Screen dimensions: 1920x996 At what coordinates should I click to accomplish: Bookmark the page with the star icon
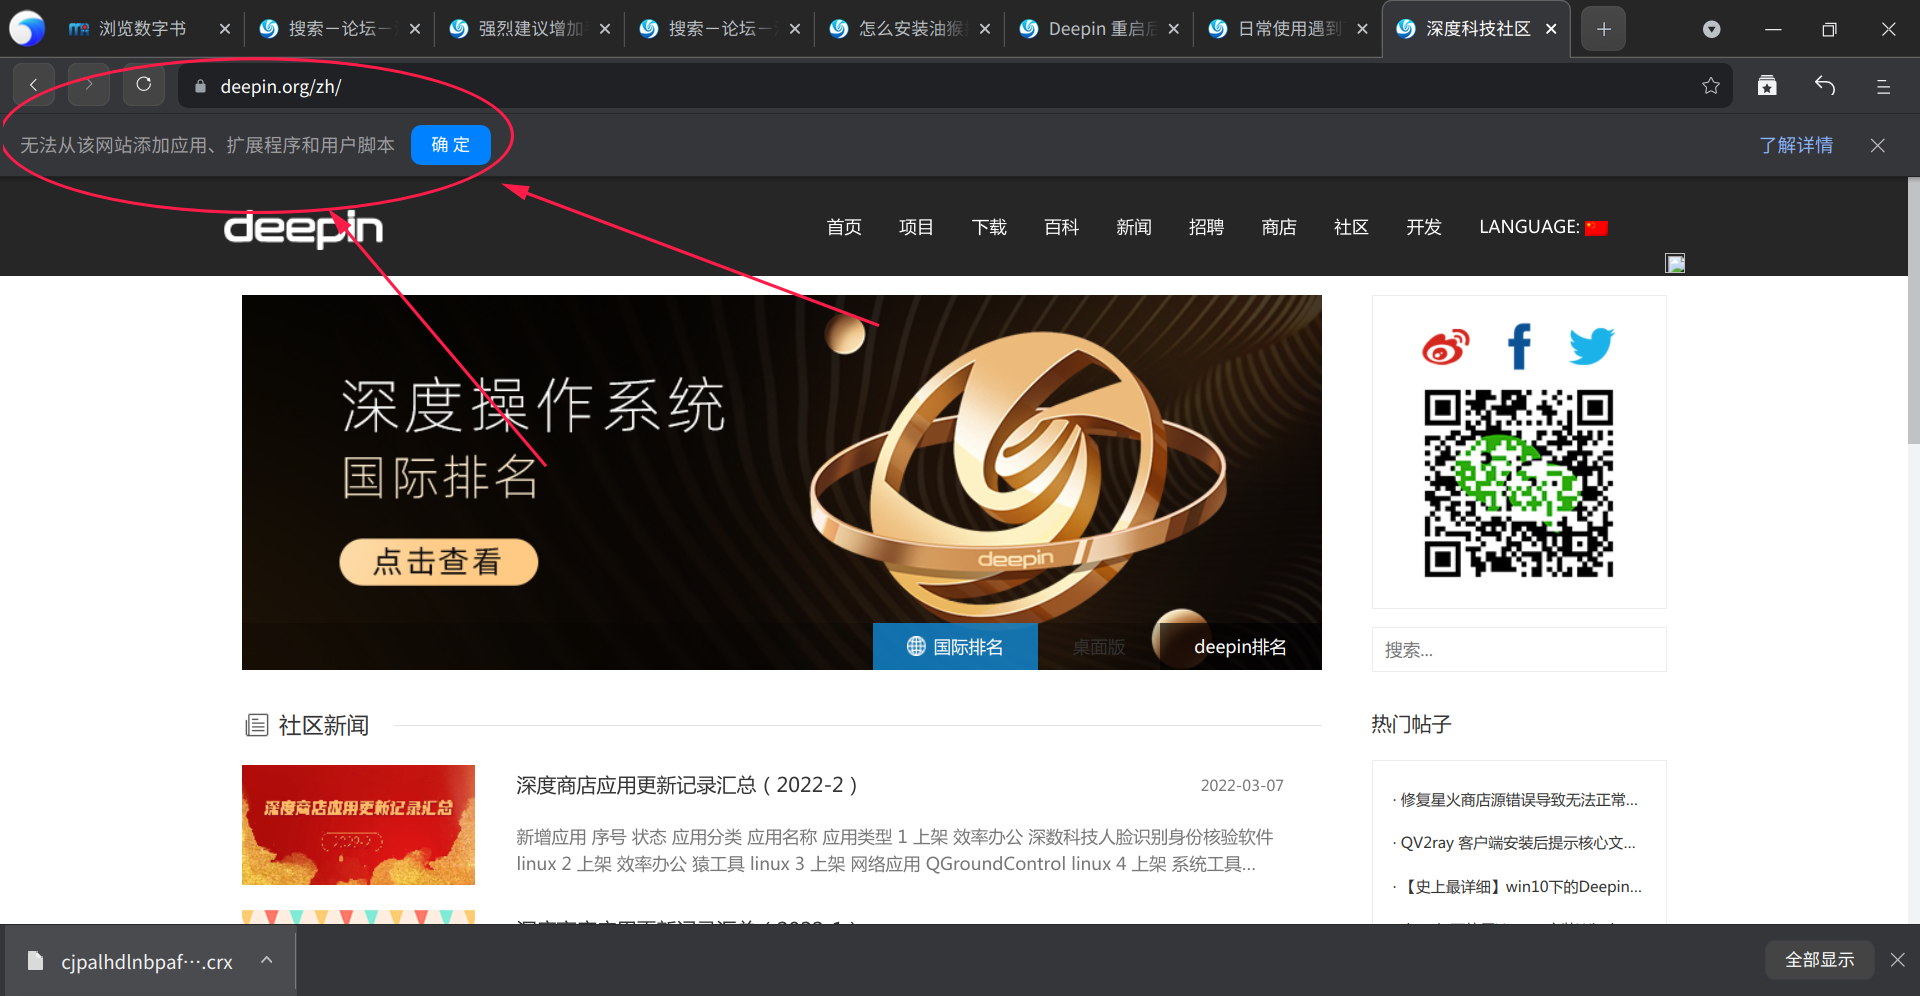pyautogui.click(x=1710, y=86)
